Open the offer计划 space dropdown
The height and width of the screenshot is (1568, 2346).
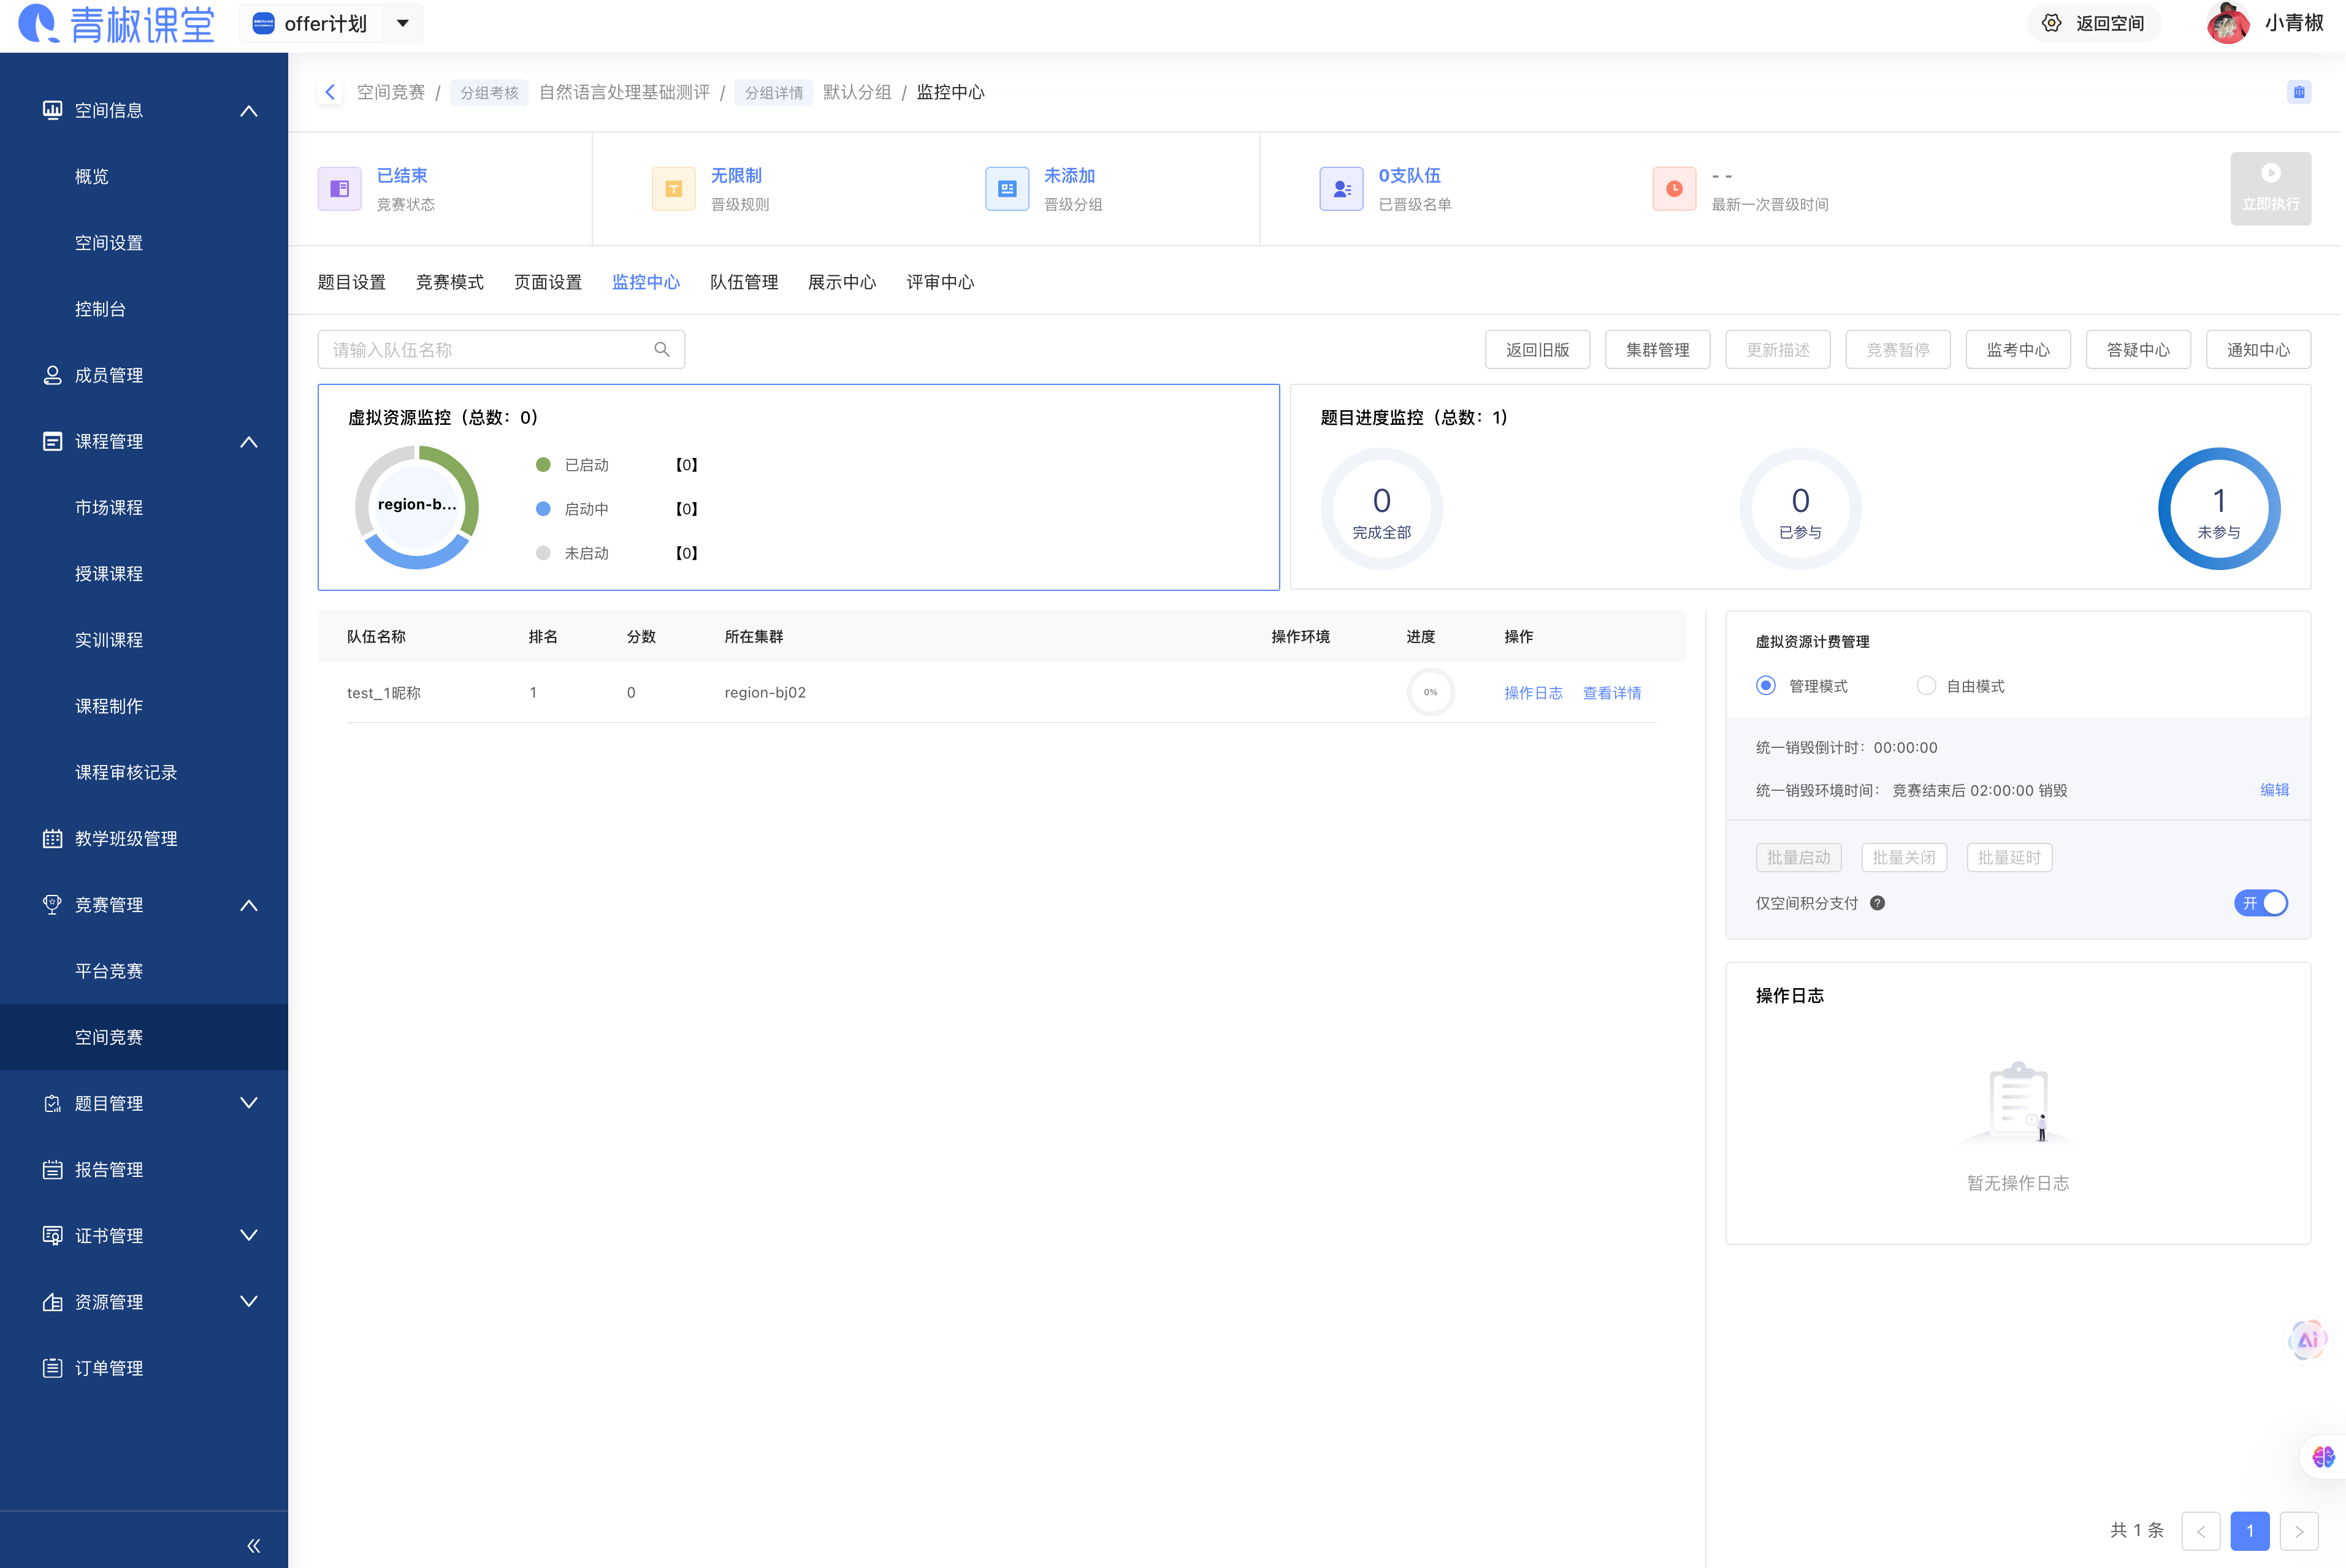pyautogui.click(x=402, y=23)
